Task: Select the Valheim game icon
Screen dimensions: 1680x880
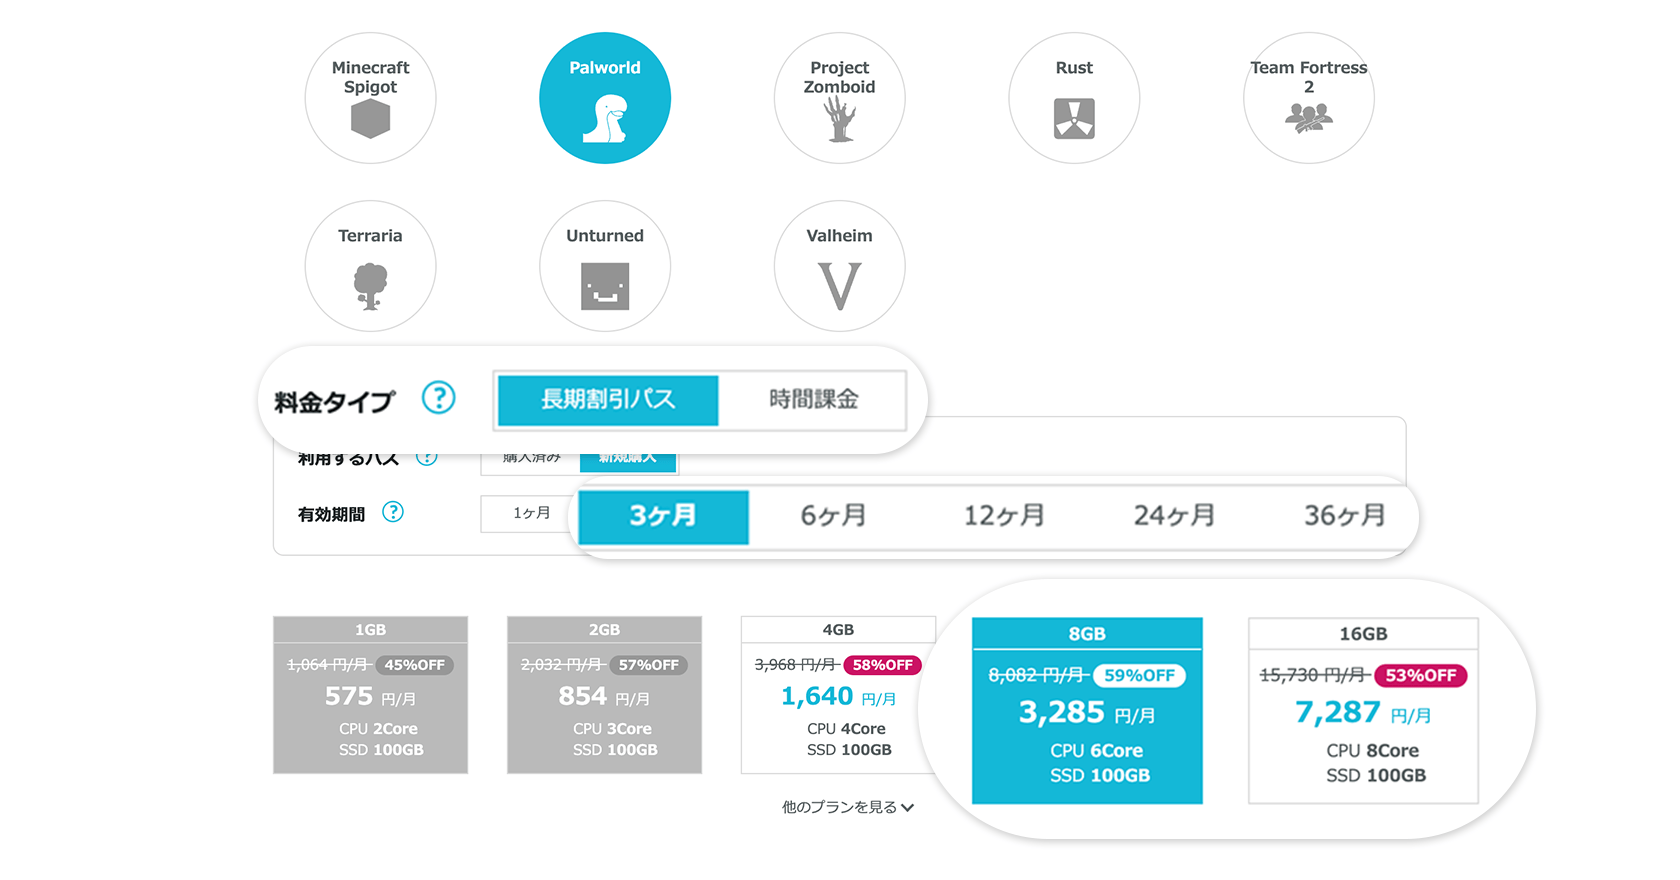Action: (x=839, y=267)
